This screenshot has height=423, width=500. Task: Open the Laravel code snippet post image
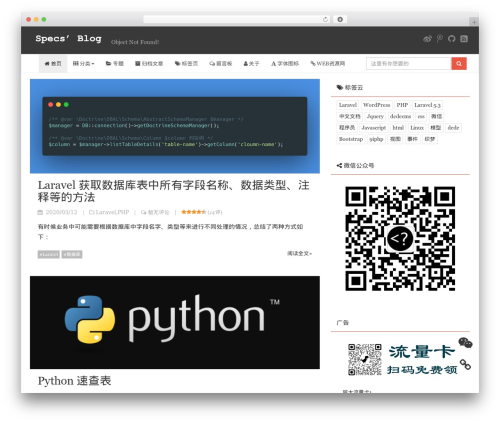tap(175, 126)
